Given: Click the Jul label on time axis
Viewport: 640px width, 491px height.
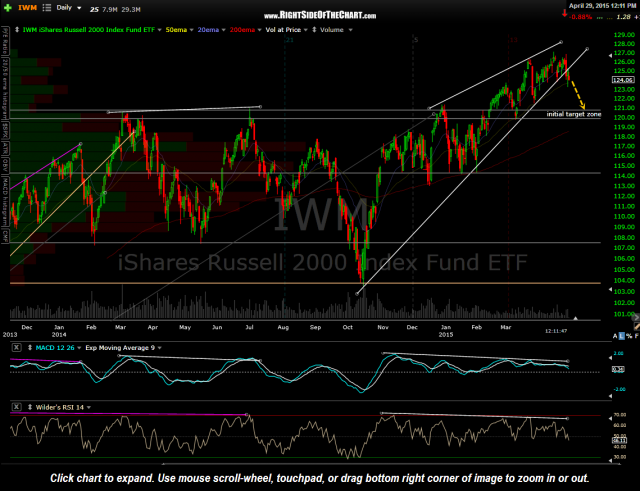Looking at the screenshot, I should click(249, 327).
